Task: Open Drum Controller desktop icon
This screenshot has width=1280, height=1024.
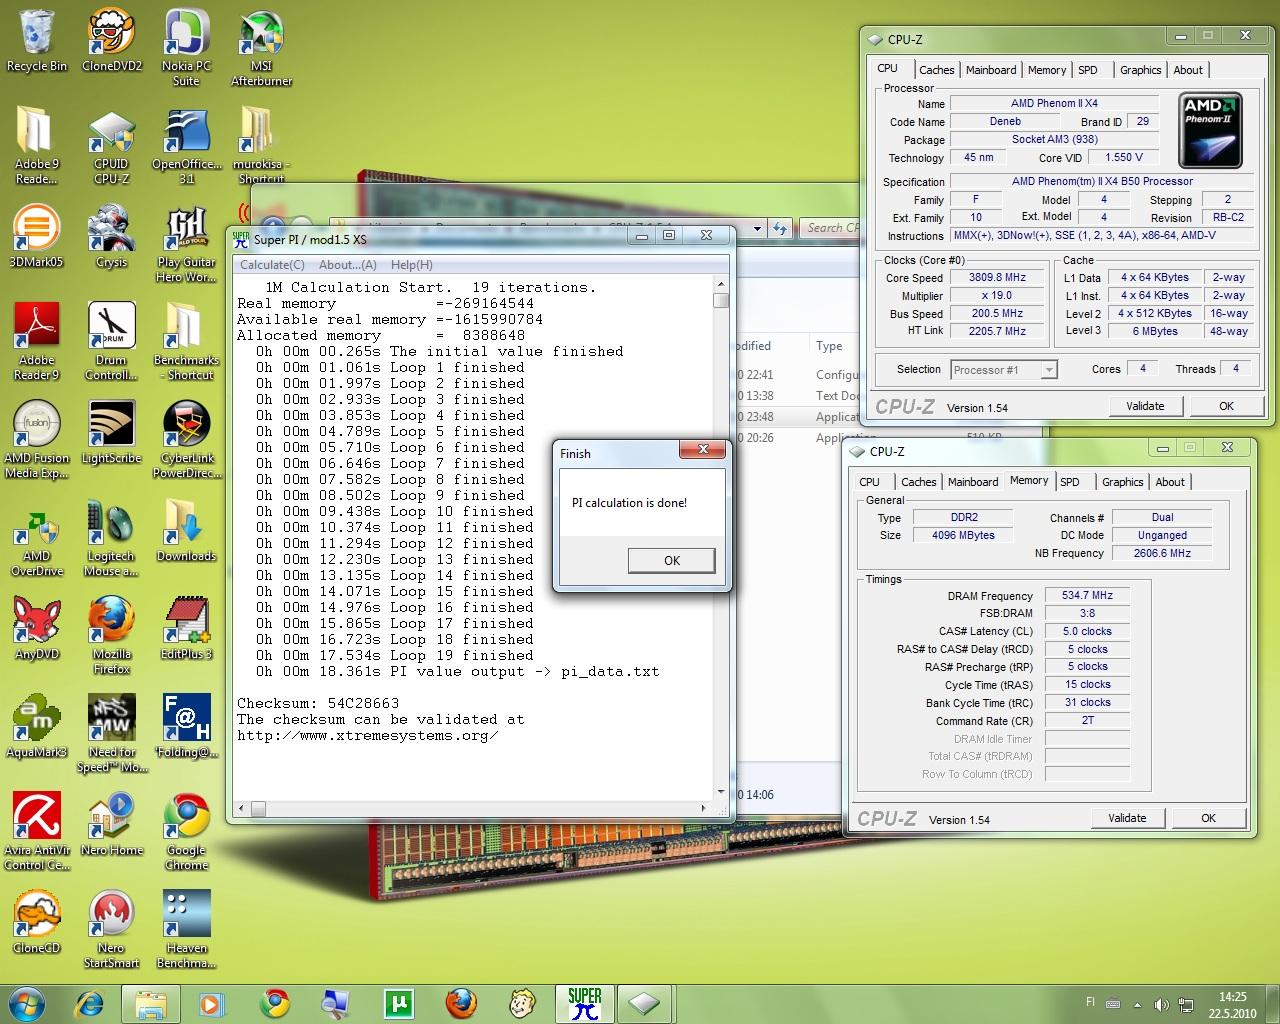Action: 111,342
